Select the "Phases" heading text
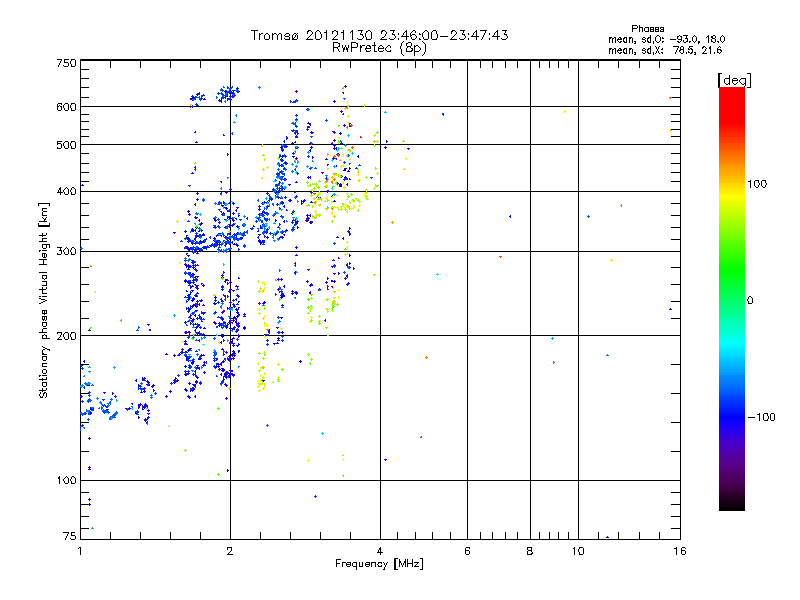The width and height of the screenshot is (800, 600). (647, 29)
